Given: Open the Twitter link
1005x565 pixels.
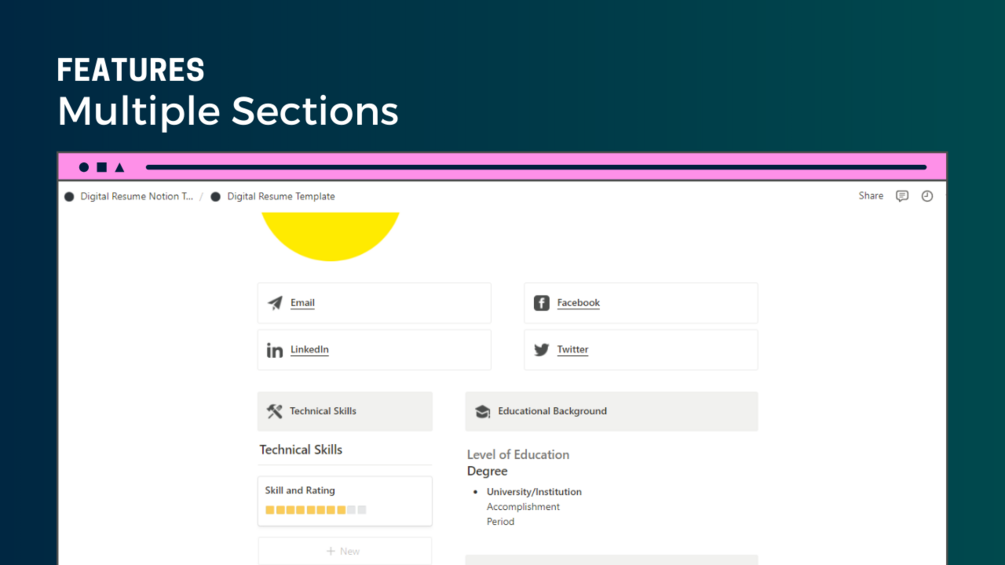Looking at the screenshot, I should tap(572, 350).
